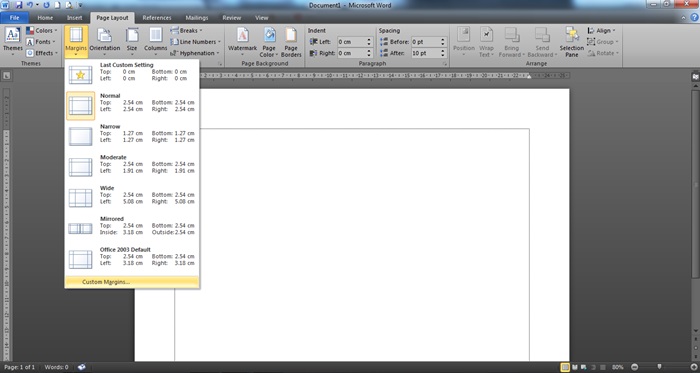The height and width of the screenshot is (373, 700).
Task: Click the zoom slider handle
Action: pyautogui.click(x=659, y=367)
